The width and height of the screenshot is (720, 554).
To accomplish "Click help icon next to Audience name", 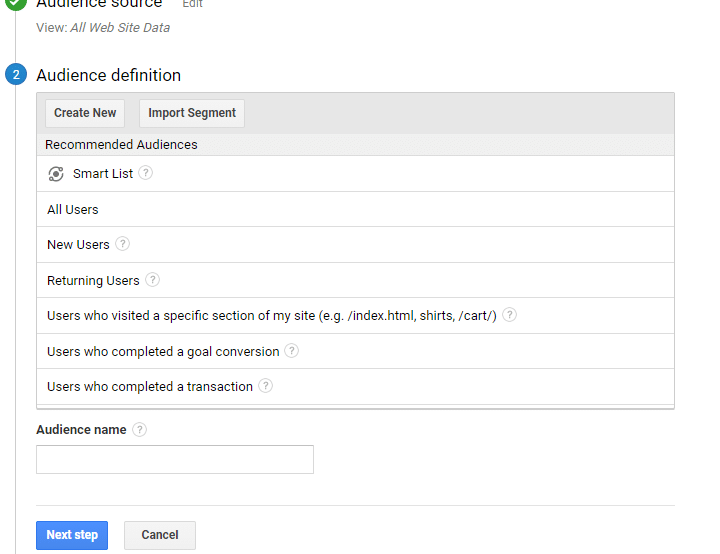I will [x=139, y=430].
